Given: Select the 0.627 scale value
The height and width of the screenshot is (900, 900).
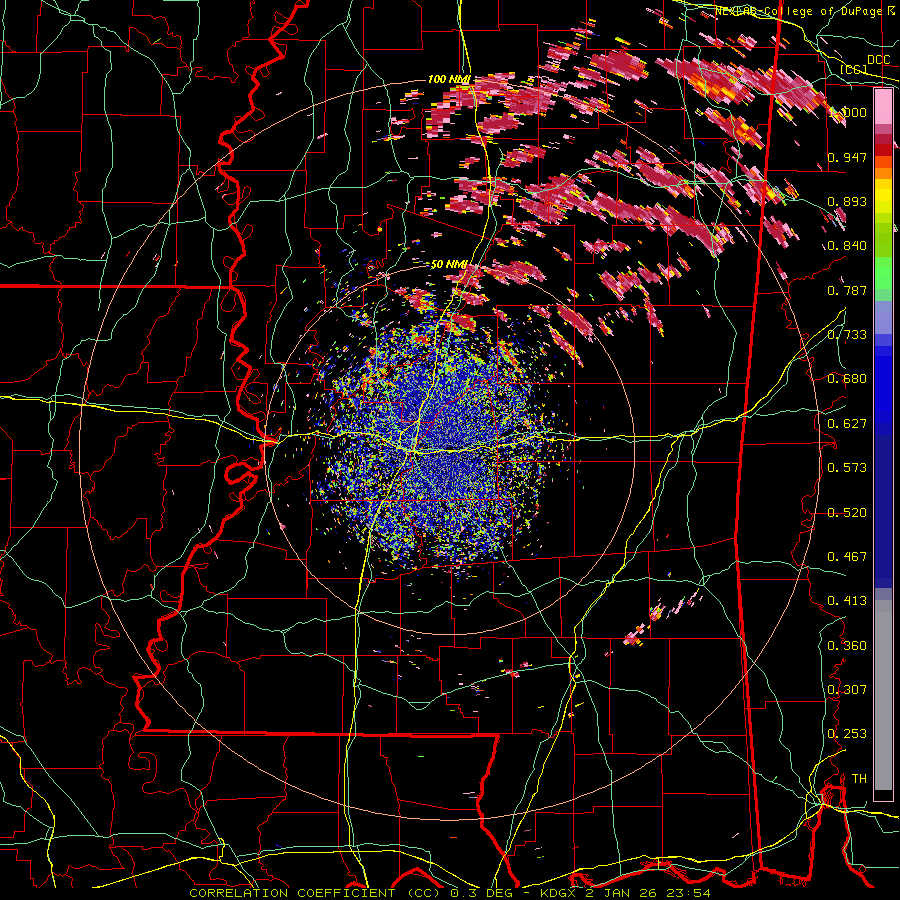Looking at the screenshot, I should 847,424.
